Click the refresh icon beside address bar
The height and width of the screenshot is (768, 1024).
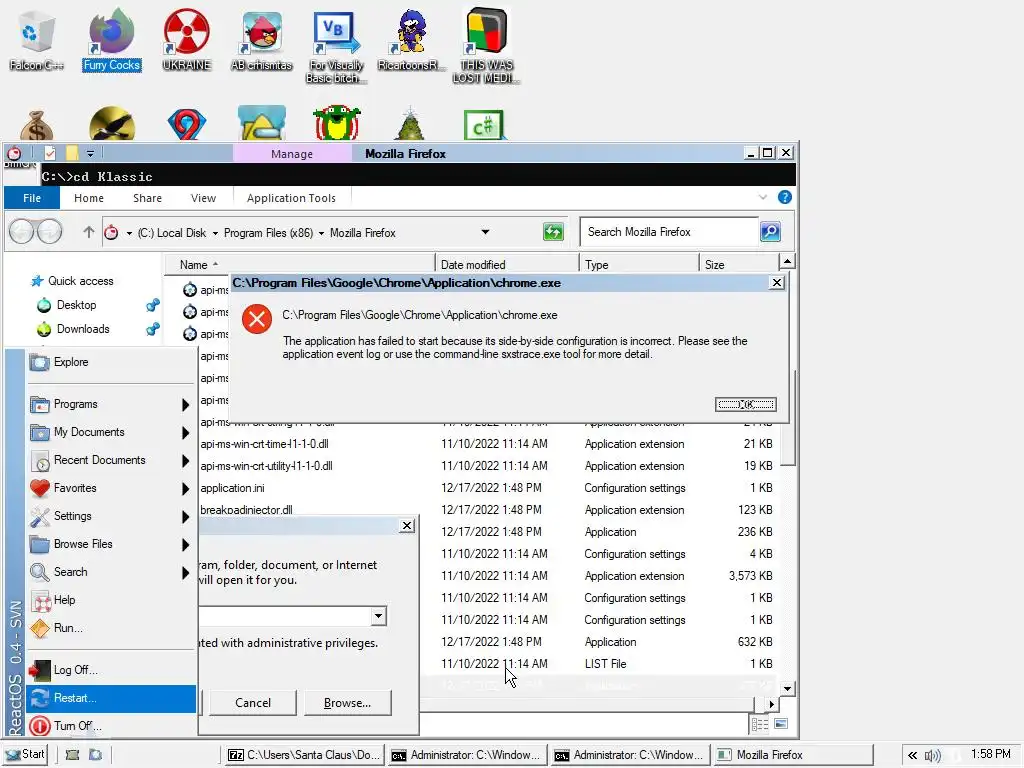click(553, 232)
